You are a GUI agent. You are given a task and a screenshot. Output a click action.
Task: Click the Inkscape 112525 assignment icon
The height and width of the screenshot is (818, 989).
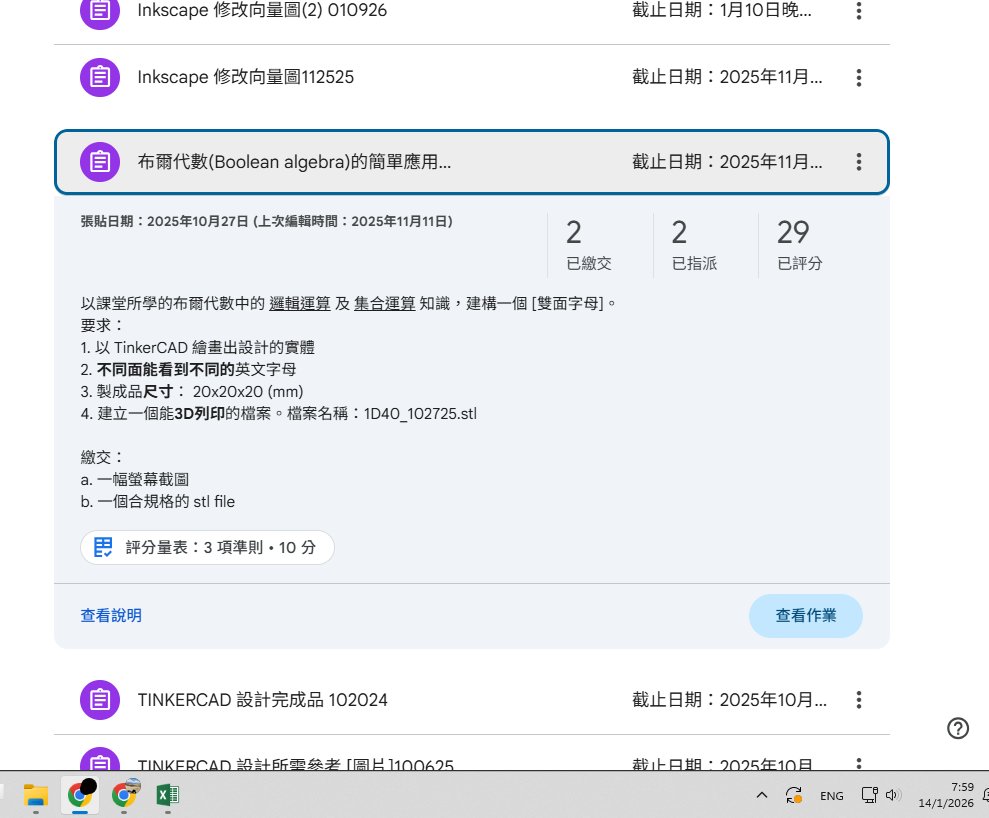coord(100,77)
